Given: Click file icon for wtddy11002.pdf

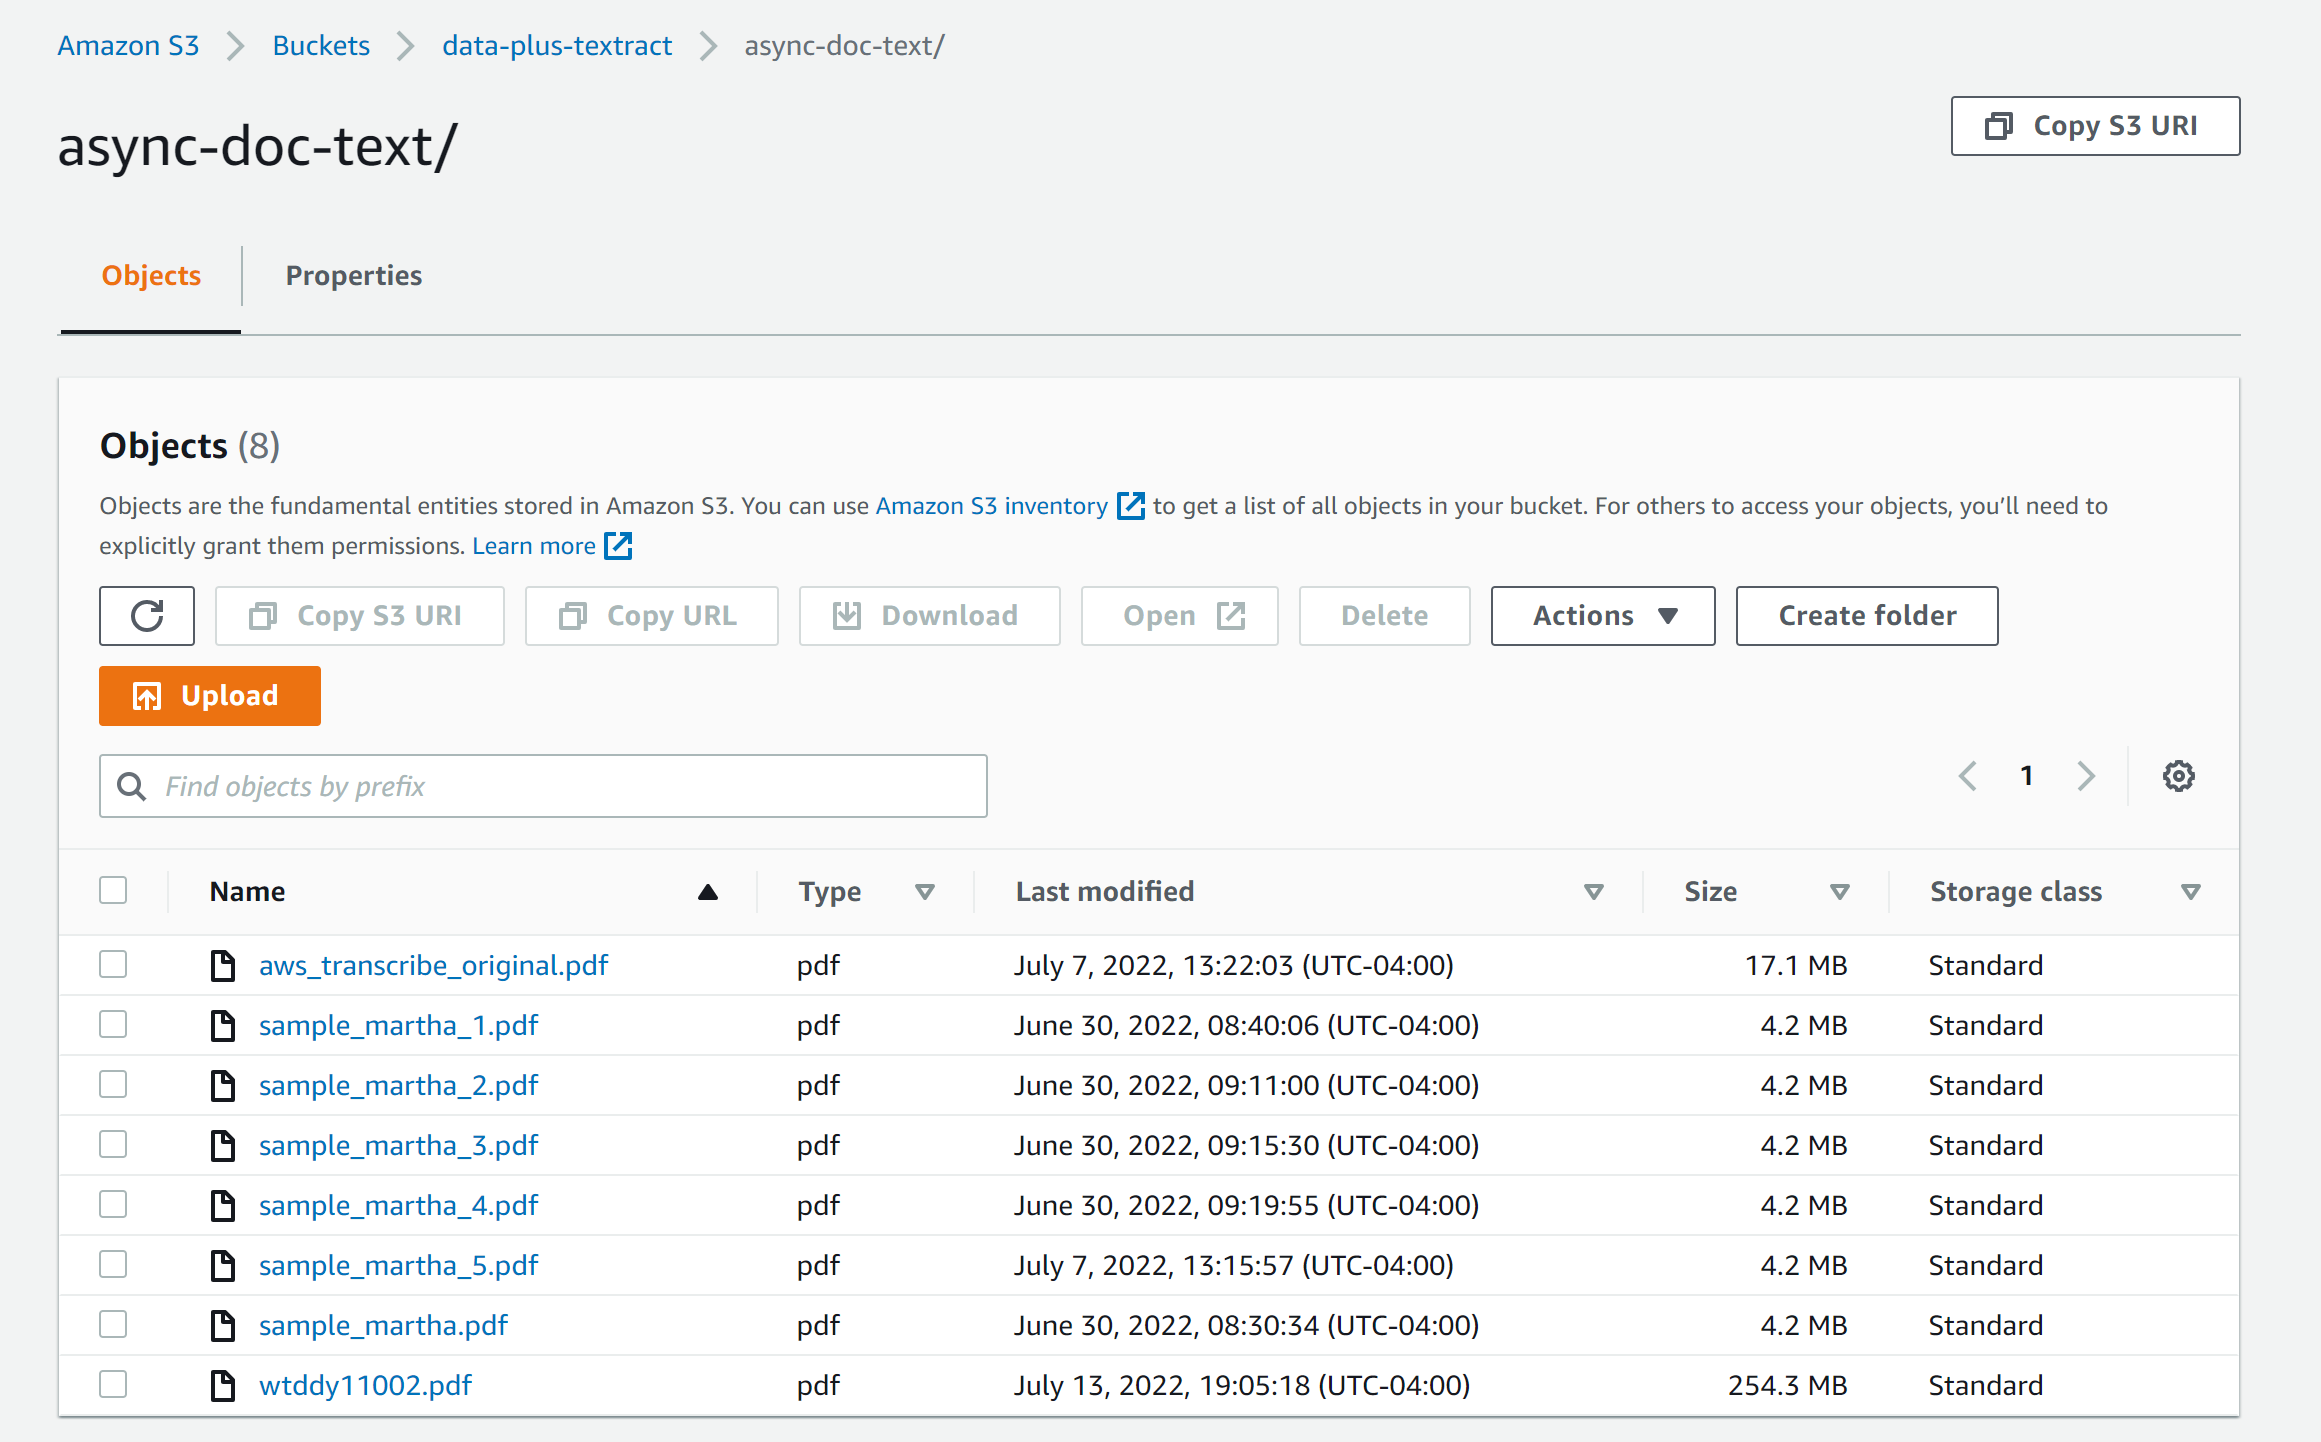Looking at the screenshot, I should coord(223,1385).
